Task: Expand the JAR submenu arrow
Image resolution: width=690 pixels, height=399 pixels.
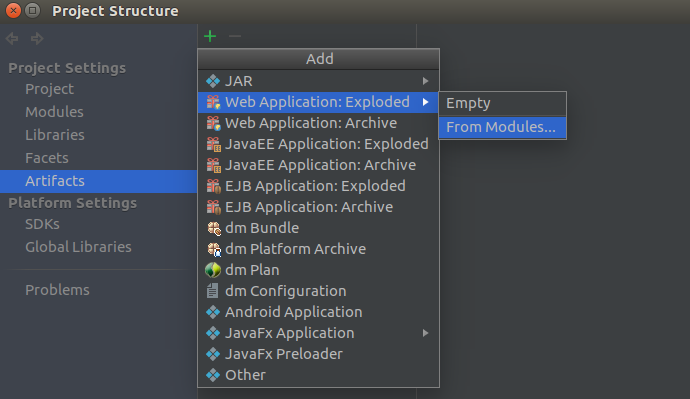Action: pos(426,81)
